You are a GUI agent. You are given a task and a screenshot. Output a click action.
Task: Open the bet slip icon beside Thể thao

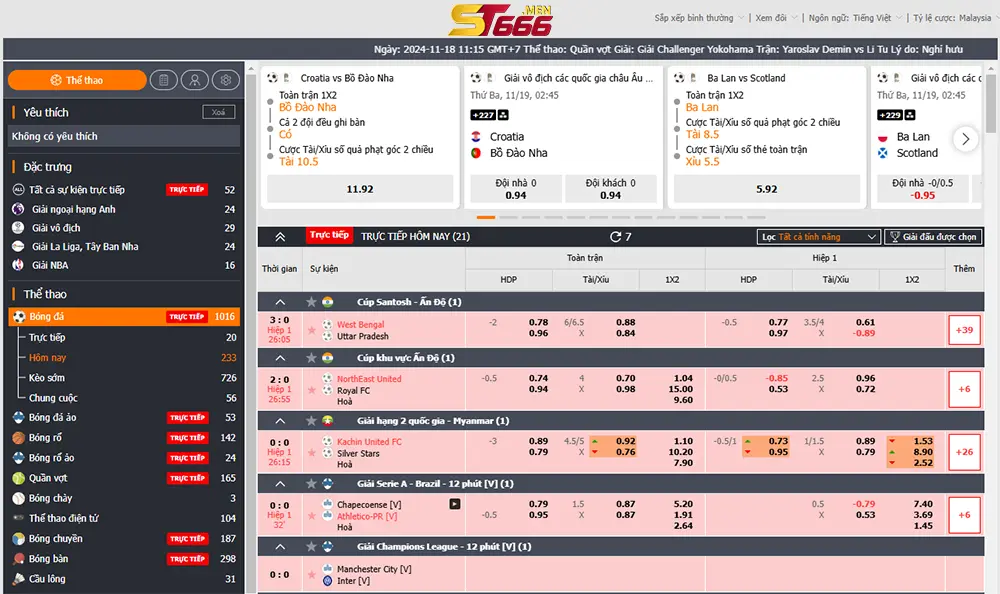click(x=164, y=80)
